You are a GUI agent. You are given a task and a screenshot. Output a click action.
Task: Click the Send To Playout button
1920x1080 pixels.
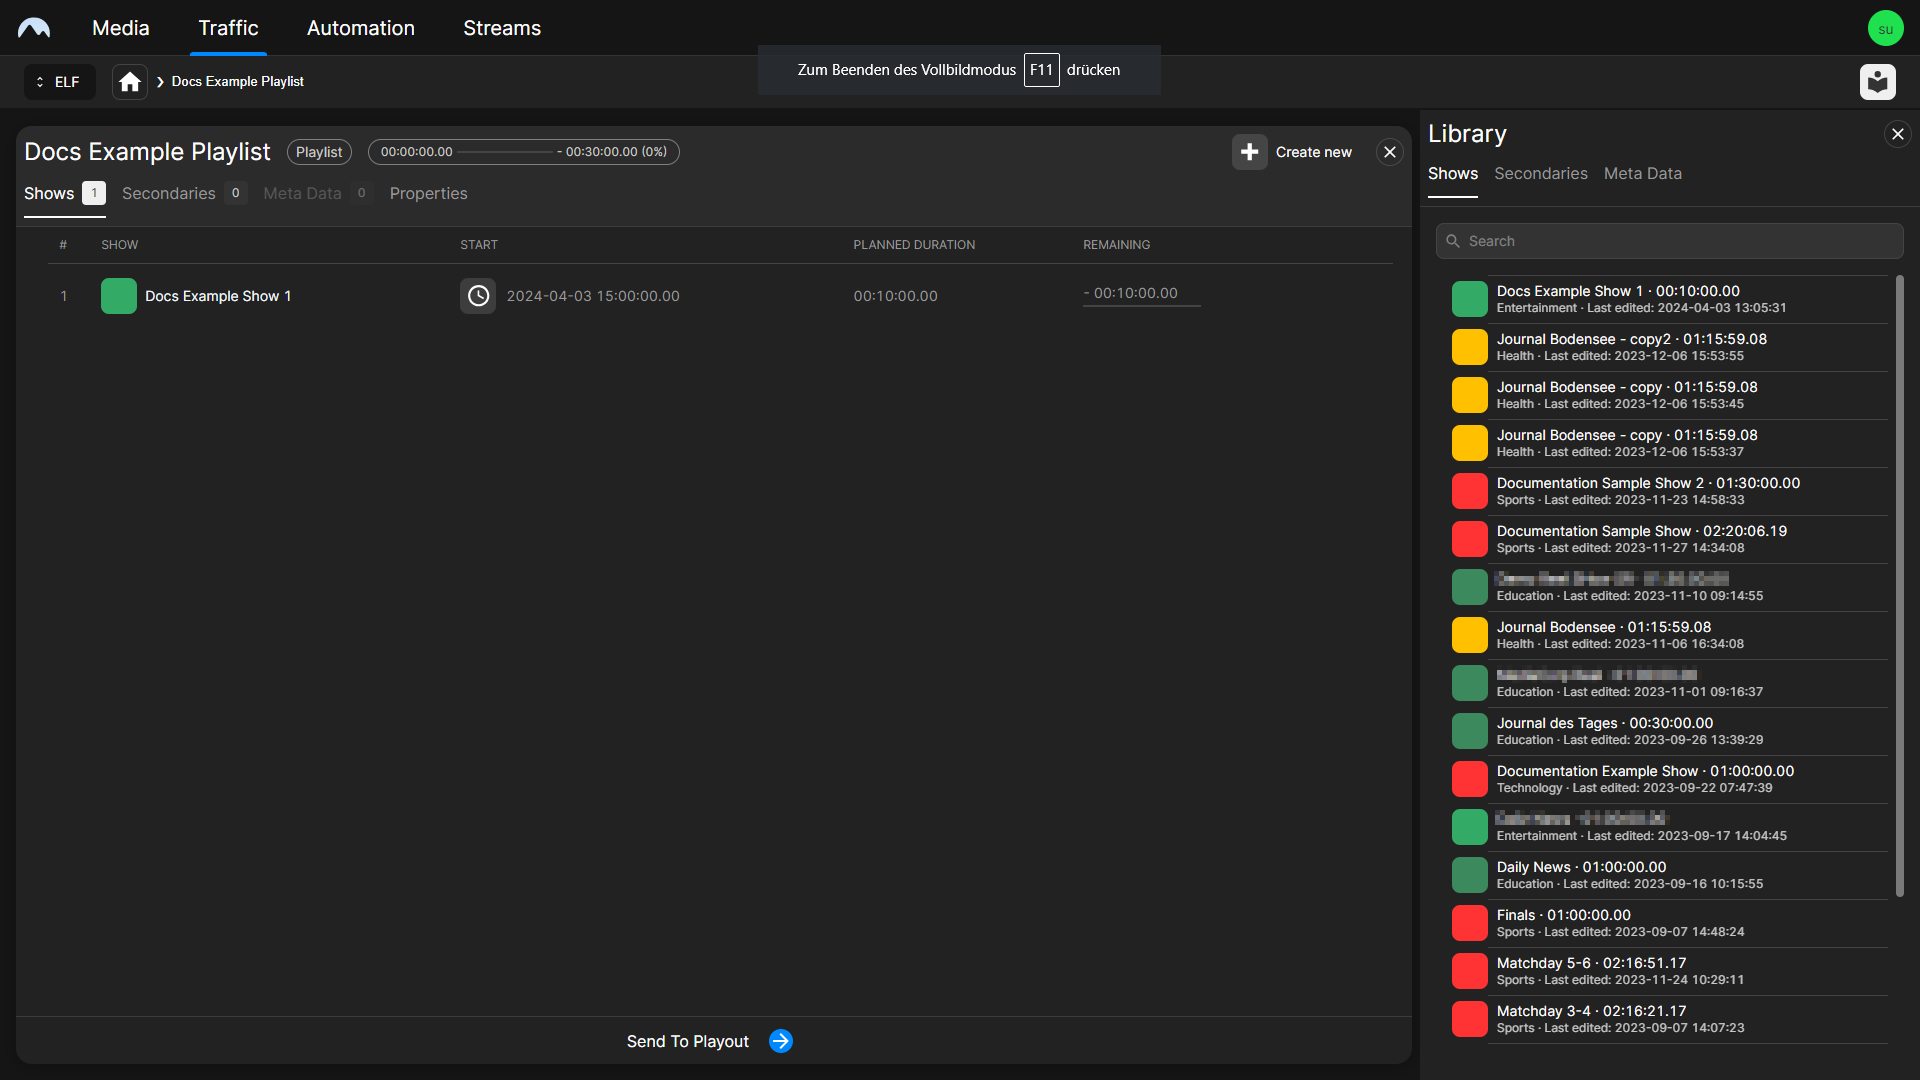coord(687,1041)
